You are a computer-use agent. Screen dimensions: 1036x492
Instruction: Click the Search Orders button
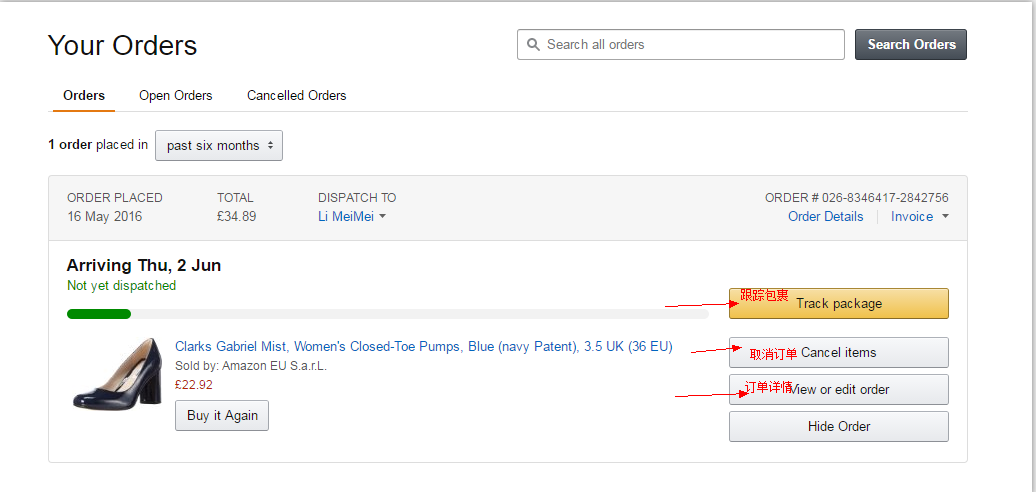click(x=910, y=44)
